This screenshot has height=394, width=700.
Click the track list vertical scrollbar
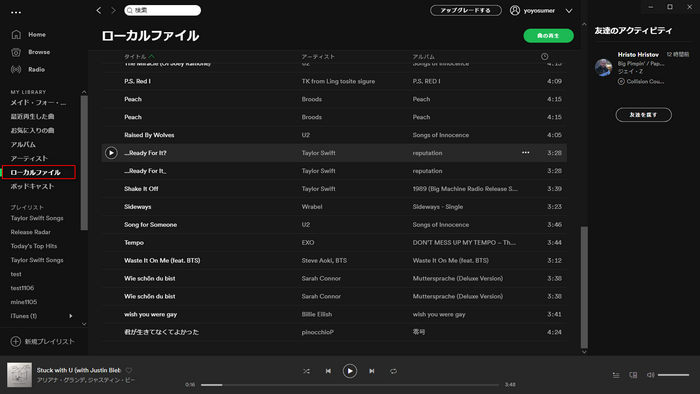(584, 287)
